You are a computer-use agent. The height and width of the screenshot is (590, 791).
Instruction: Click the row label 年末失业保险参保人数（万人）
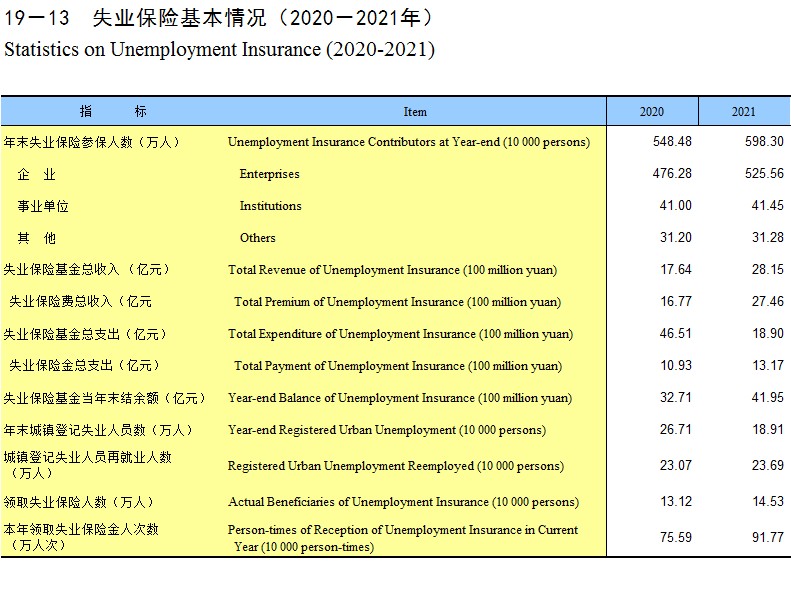coord(91,142)
